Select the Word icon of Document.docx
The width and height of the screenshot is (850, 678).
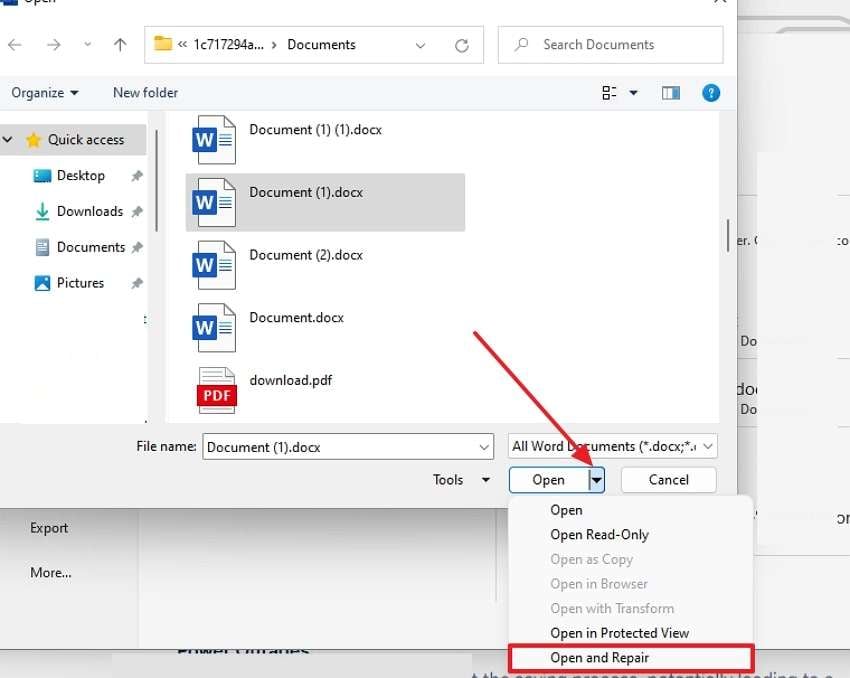[x=214, y=328]
